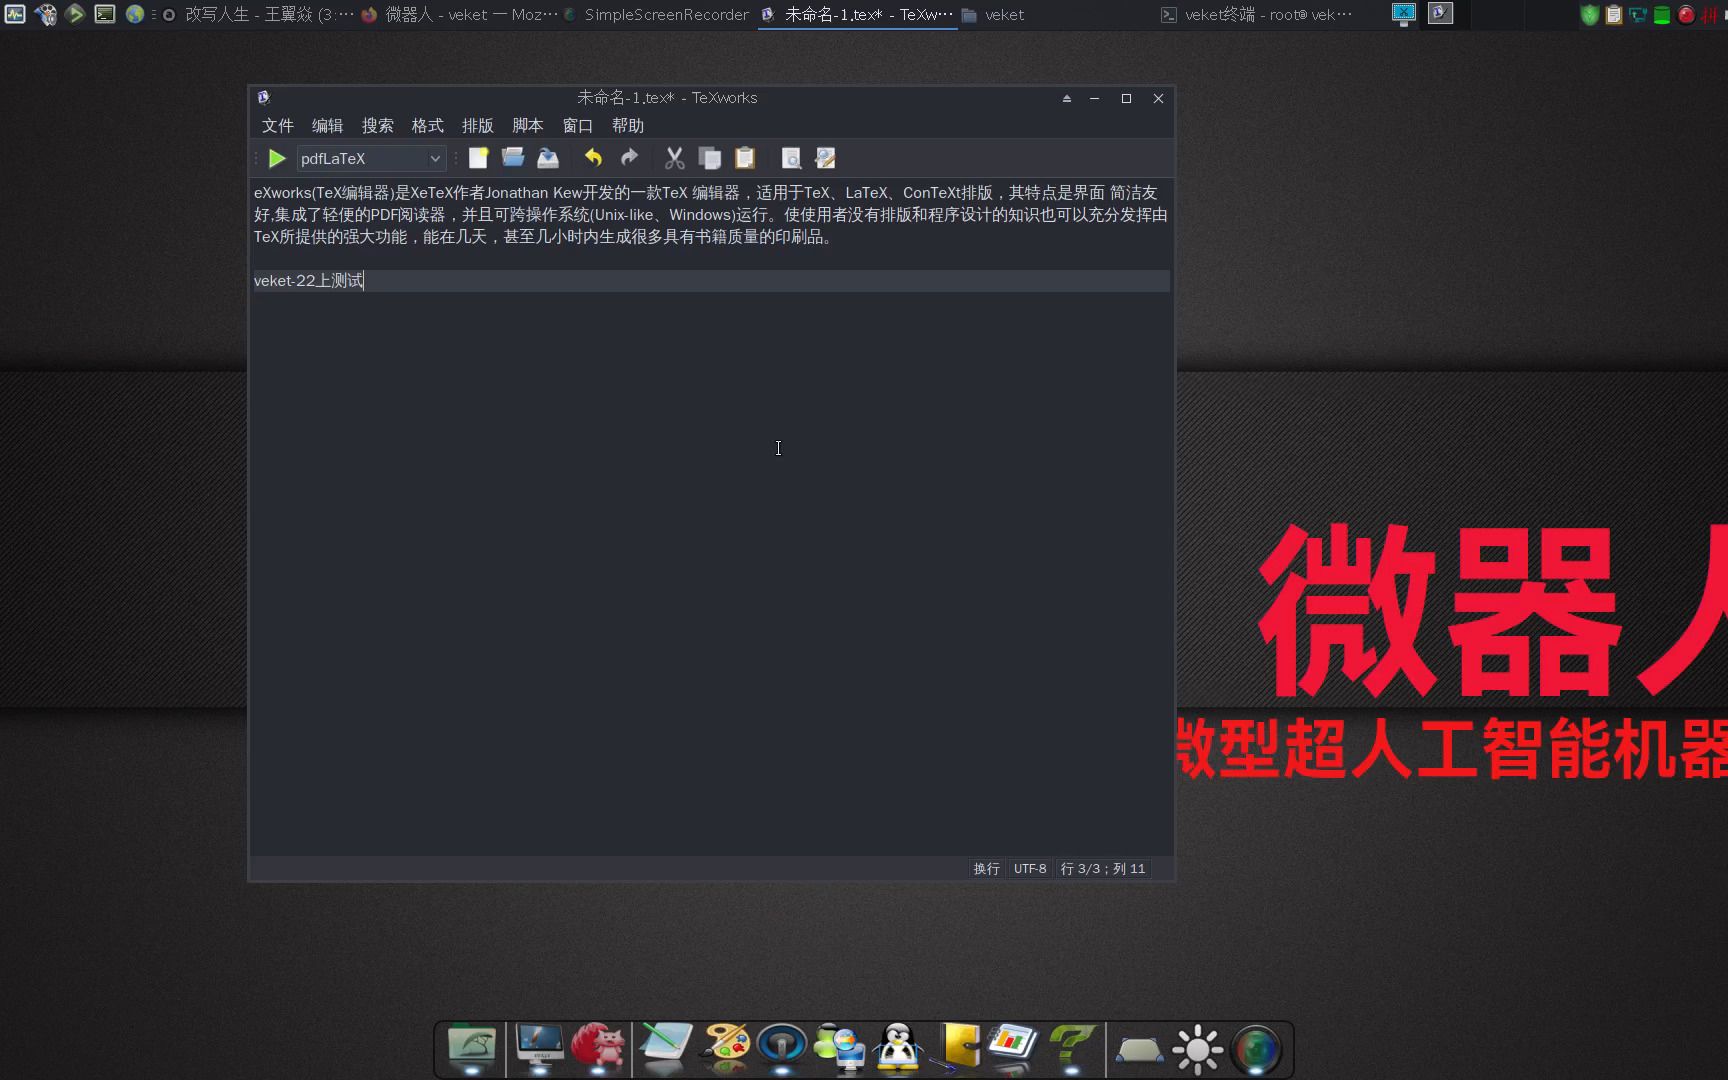Switch to the veket终端 terminal taskbar window
This screenshot has width=1728, height=1080.
1257,15
